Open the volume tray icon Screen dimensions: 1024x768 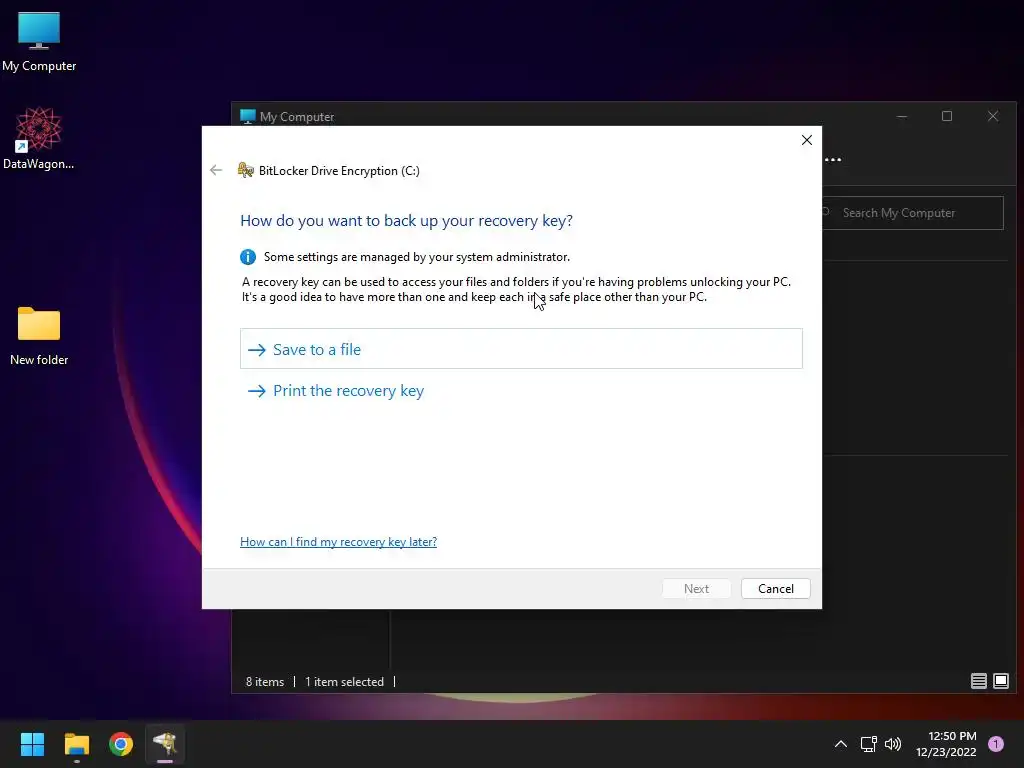pos(893,744)
